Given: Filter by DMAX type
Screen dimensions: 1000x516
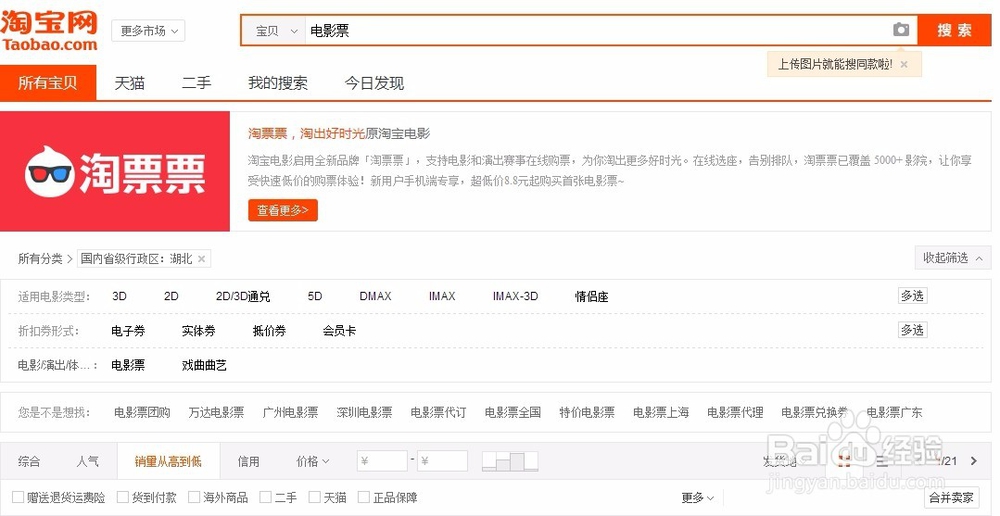Looking at the screenshot, I should (375, 297).
